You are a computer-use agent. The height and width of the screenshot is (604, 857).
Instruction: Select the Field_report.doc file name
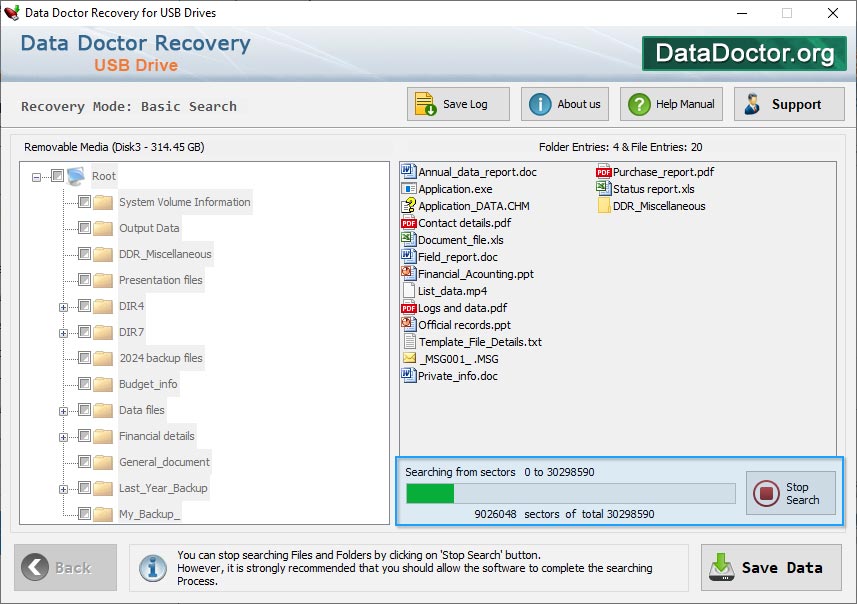[458, 257]
